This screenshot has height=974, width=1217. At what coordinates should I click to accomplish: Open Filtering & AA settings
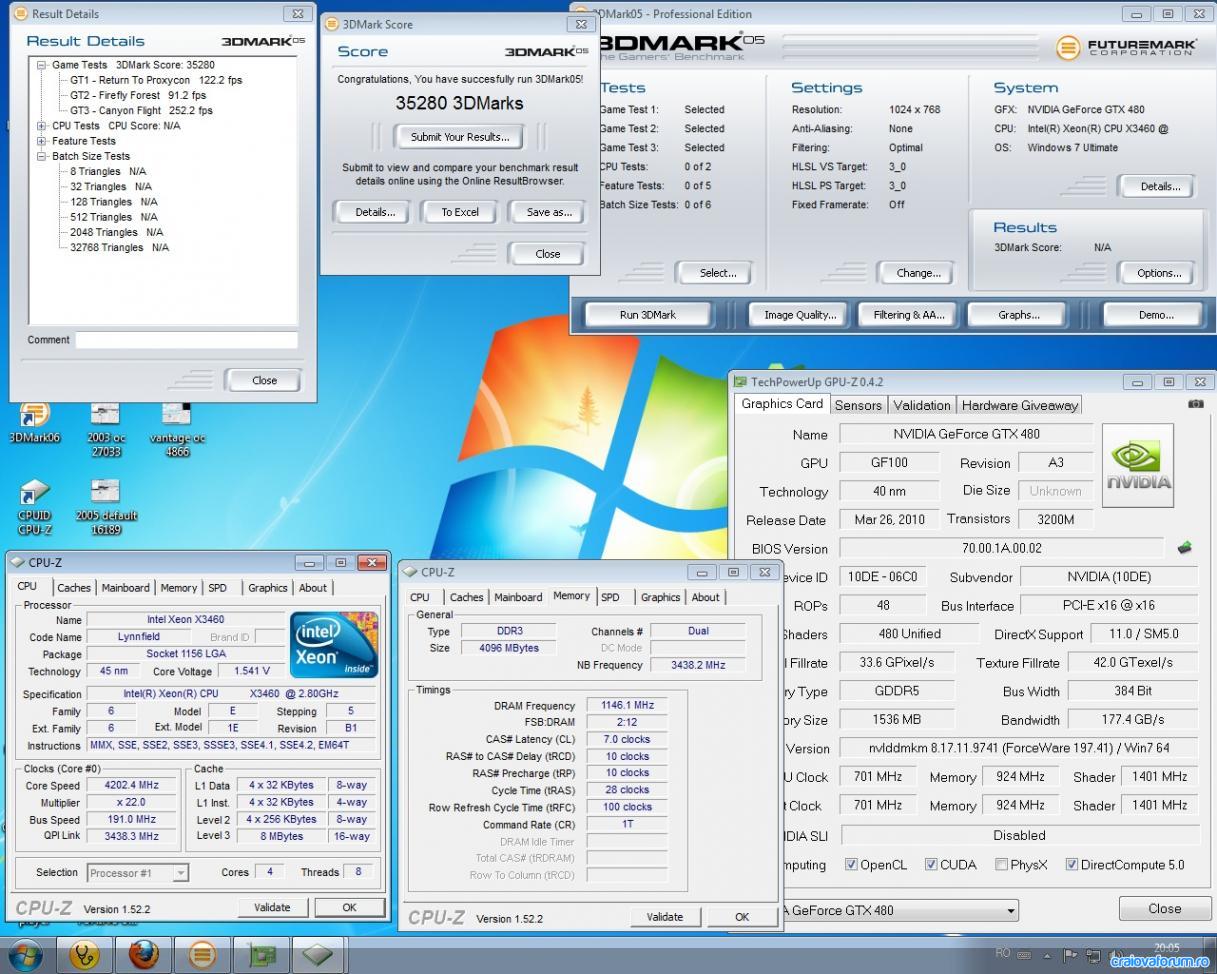pos(909,315)
